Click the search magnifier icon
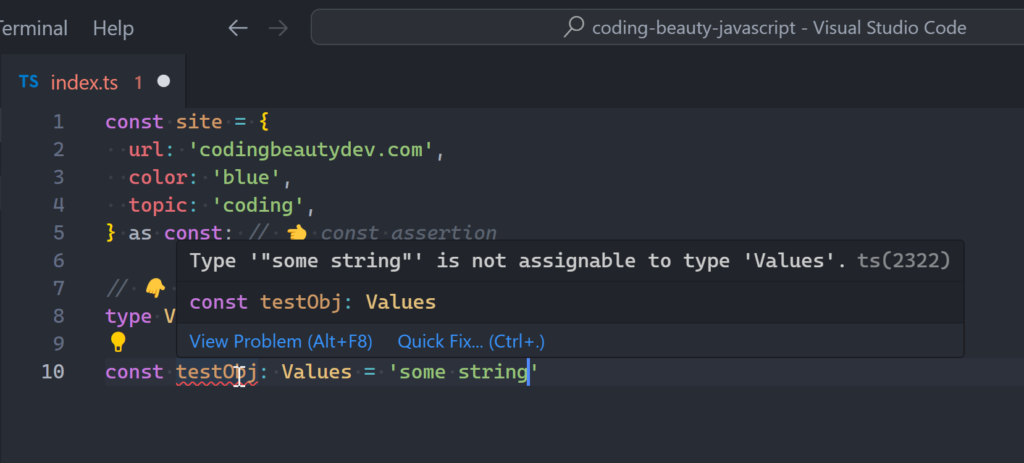This screenshot has width=1024, height=463. pyautogui.click(x=573, y=27)
